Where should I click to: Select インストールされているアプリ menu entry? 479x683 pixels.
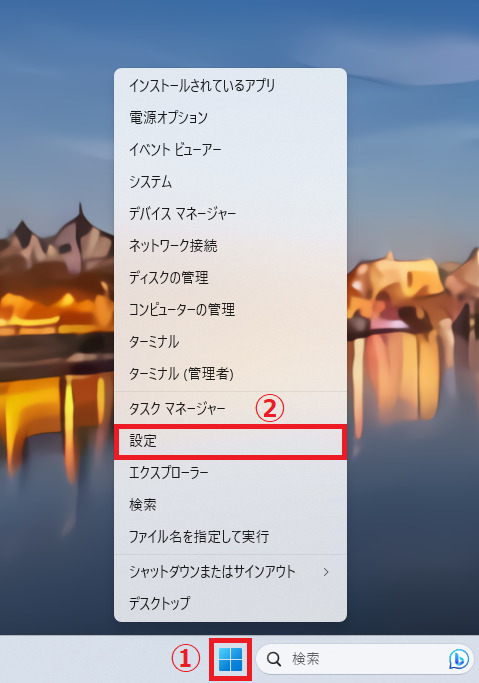coord(230,85)
